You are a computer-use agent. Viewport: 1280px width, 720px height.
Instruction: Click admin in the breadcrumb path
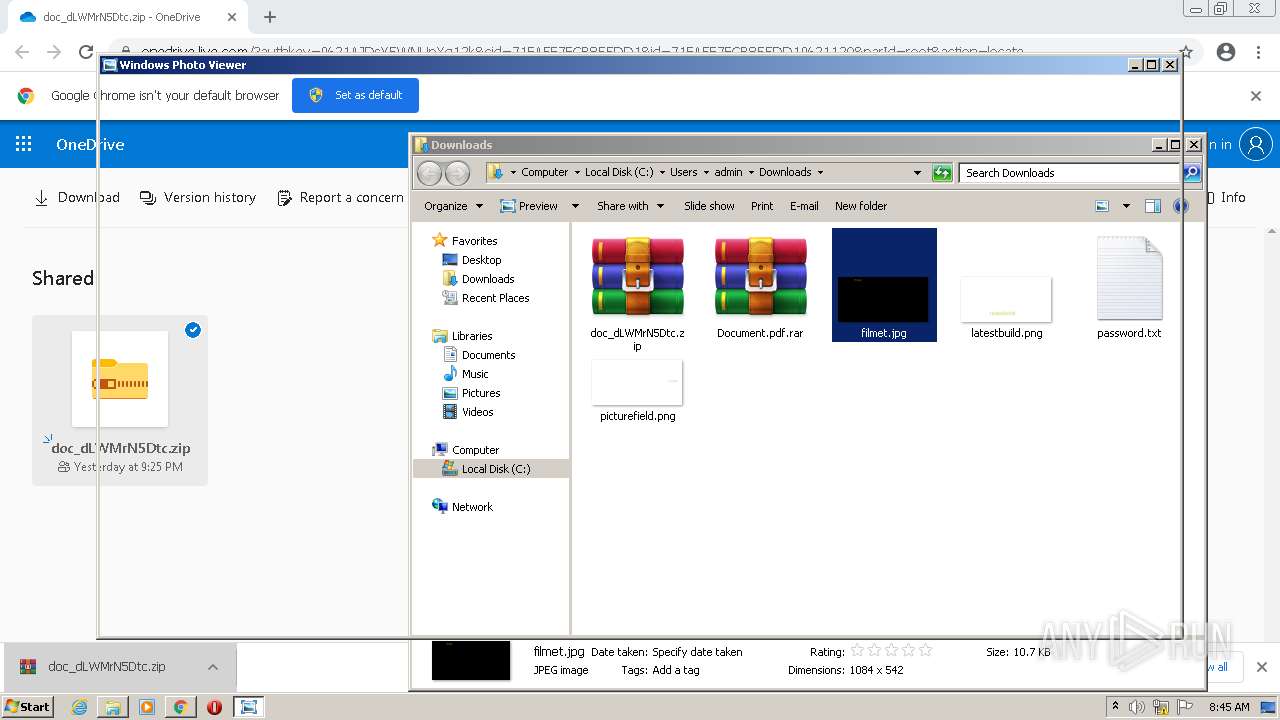(728, 172)
